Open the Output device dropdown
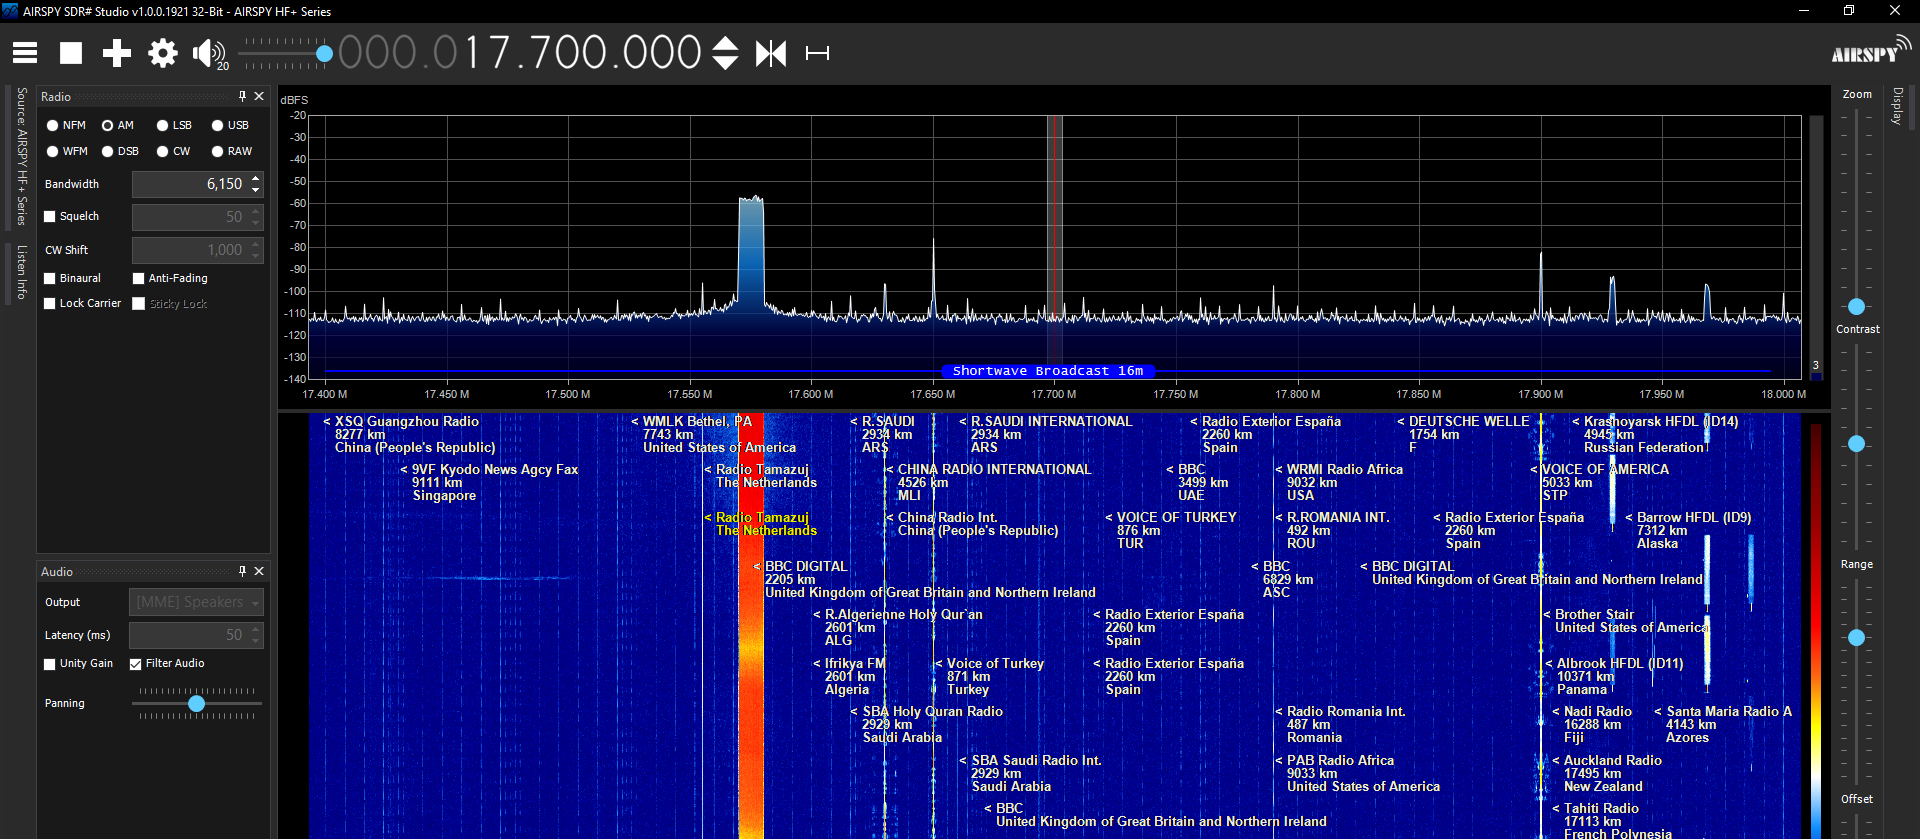The width and height of the screenshot is (1920, 839). pyautogui.click(x=196, y=602)
